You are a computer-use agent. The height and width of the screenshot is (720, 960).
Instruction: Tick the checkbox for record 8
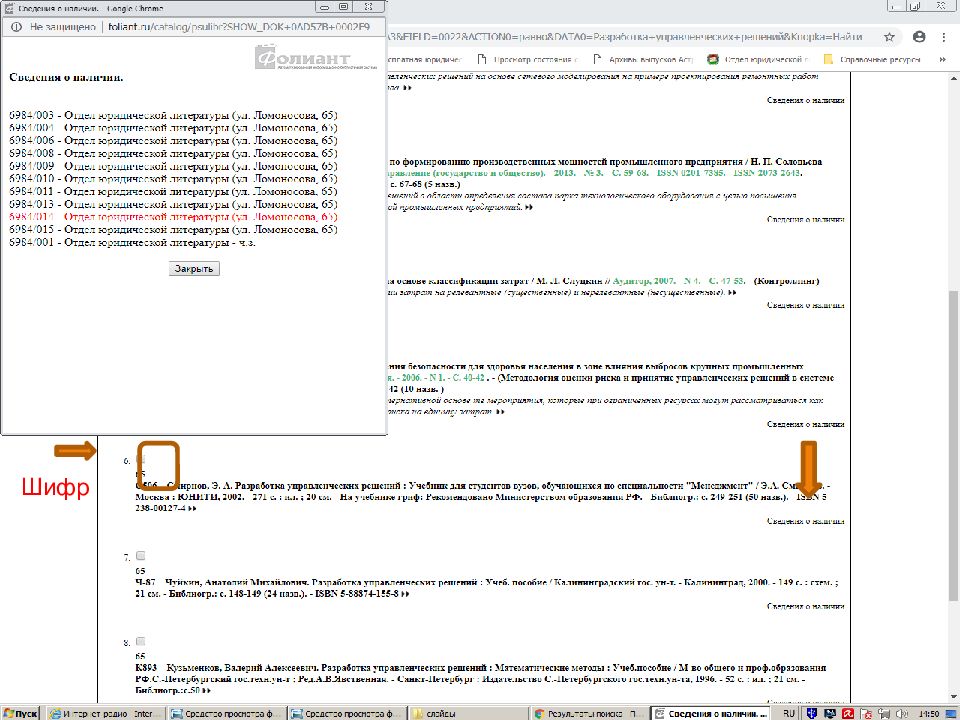[x=141, y=641]
